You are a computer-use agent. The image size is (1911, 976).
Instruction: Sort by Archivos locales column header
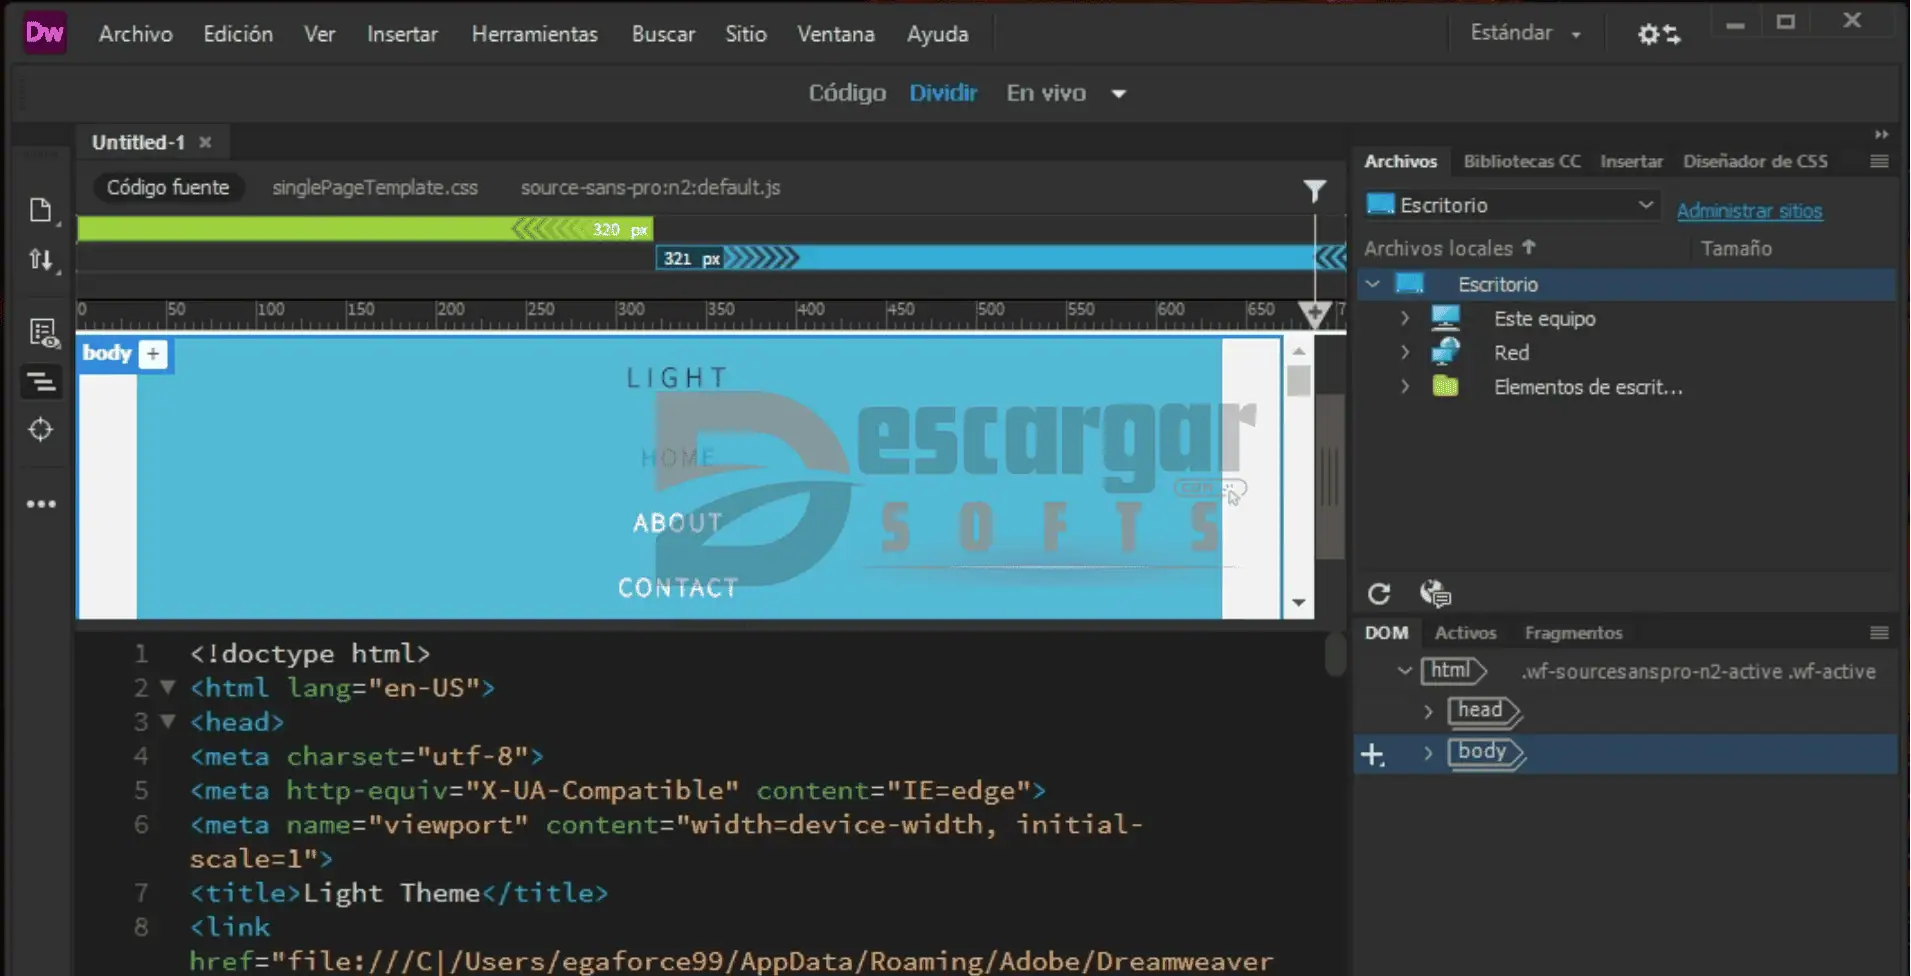point(1448,248)
